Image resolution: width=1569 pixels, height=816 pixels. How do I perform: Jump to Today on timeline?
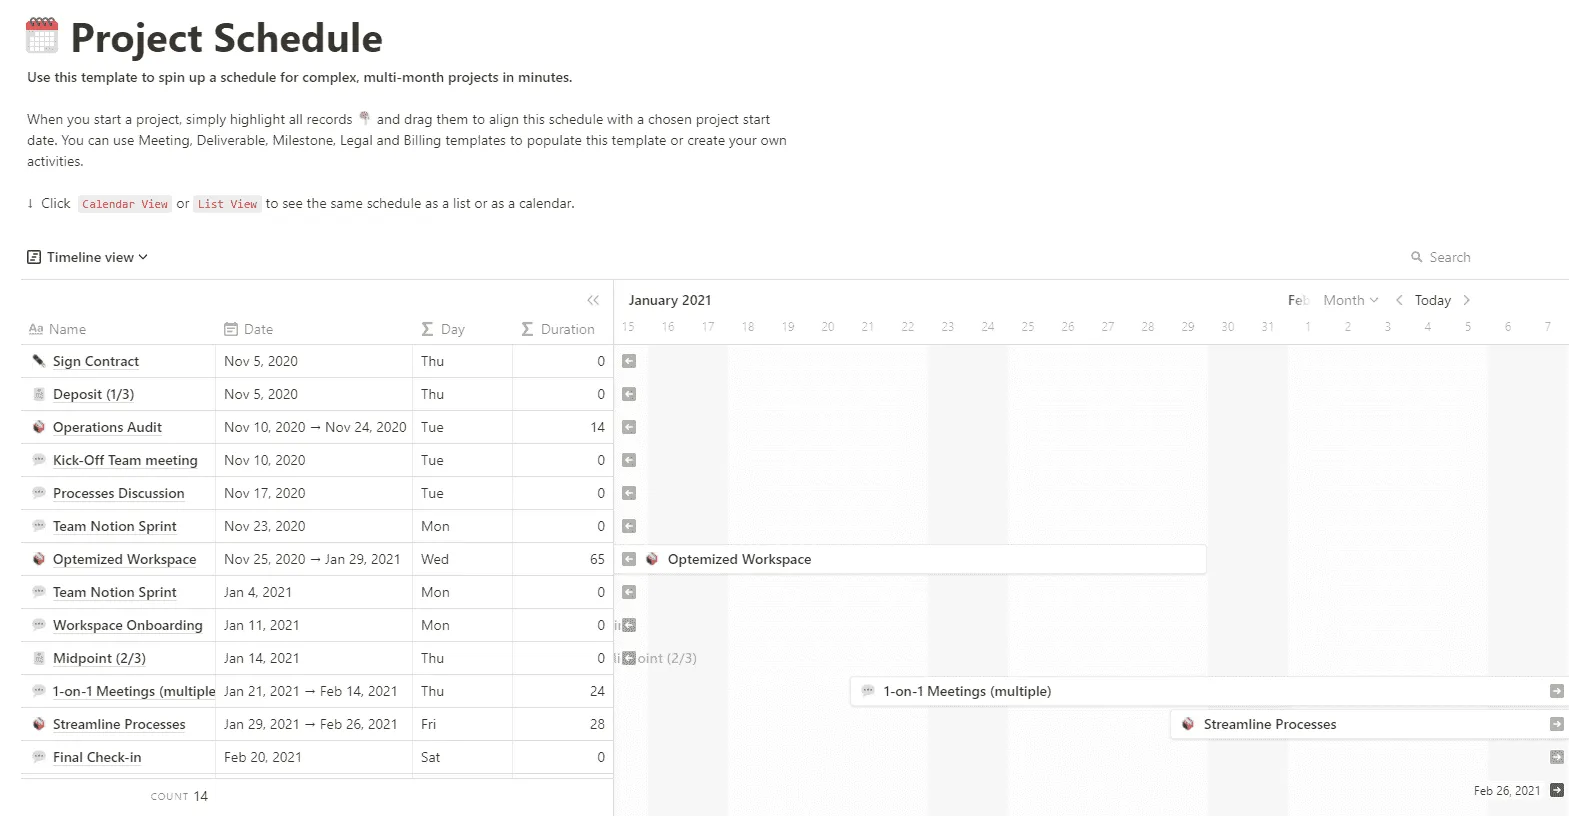click(x=1432, y=300)
